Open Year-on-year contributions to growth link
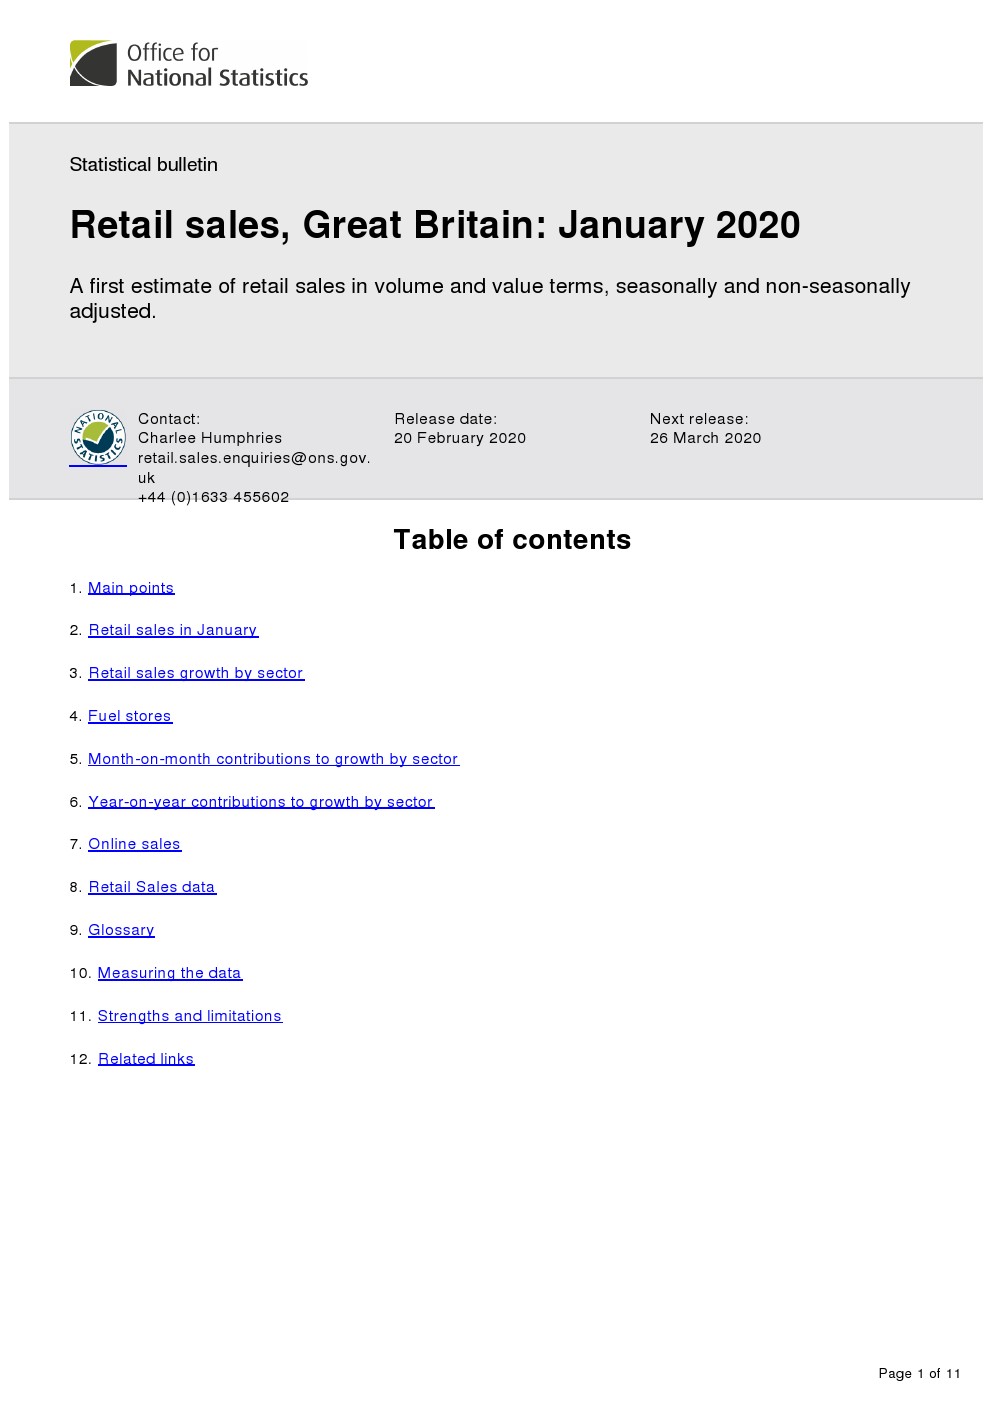The height and width of the screenshot is (1403, 992). tap(261, 802)
